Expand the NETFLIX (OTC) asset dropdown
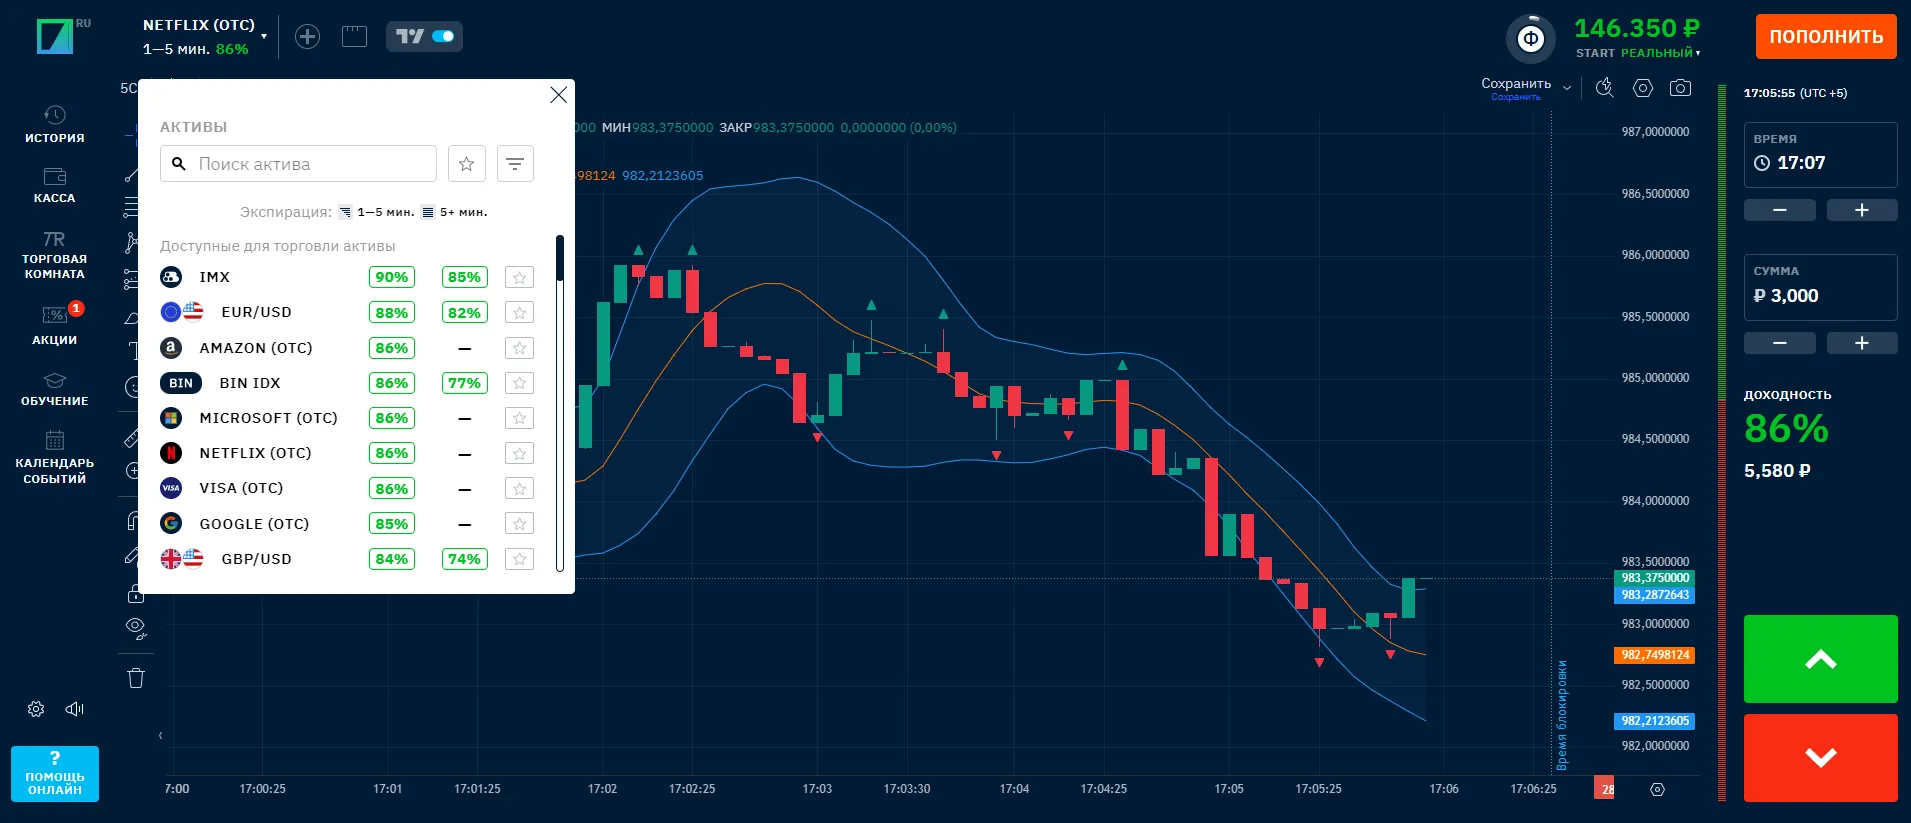Screen dimensions: 1911x823 pyautogui.click(x=264, y=37)
